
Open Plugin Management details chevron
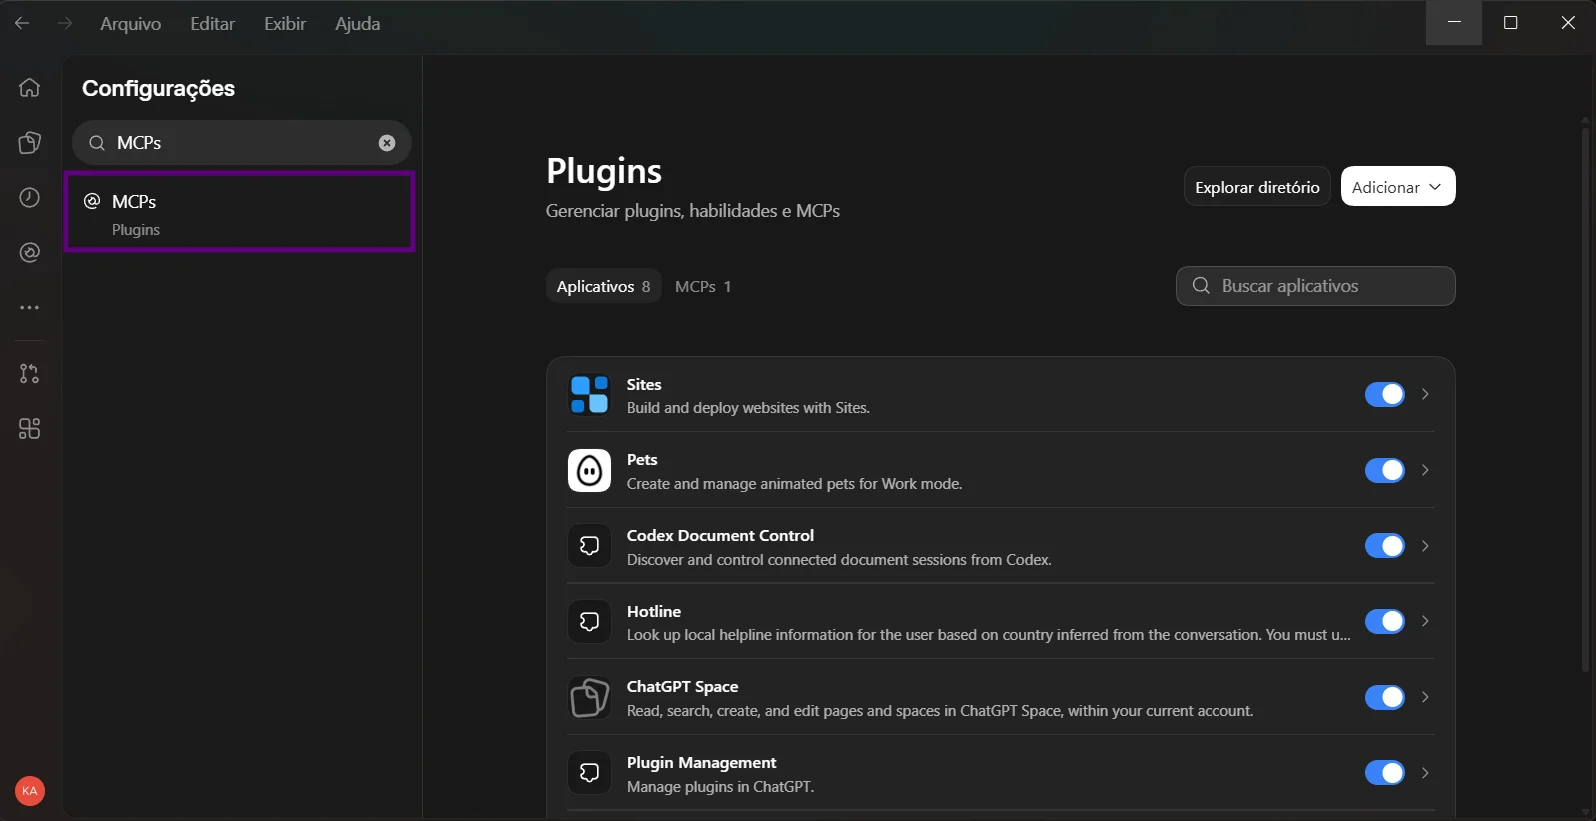pyautogui.click(x=1425, y=772)
